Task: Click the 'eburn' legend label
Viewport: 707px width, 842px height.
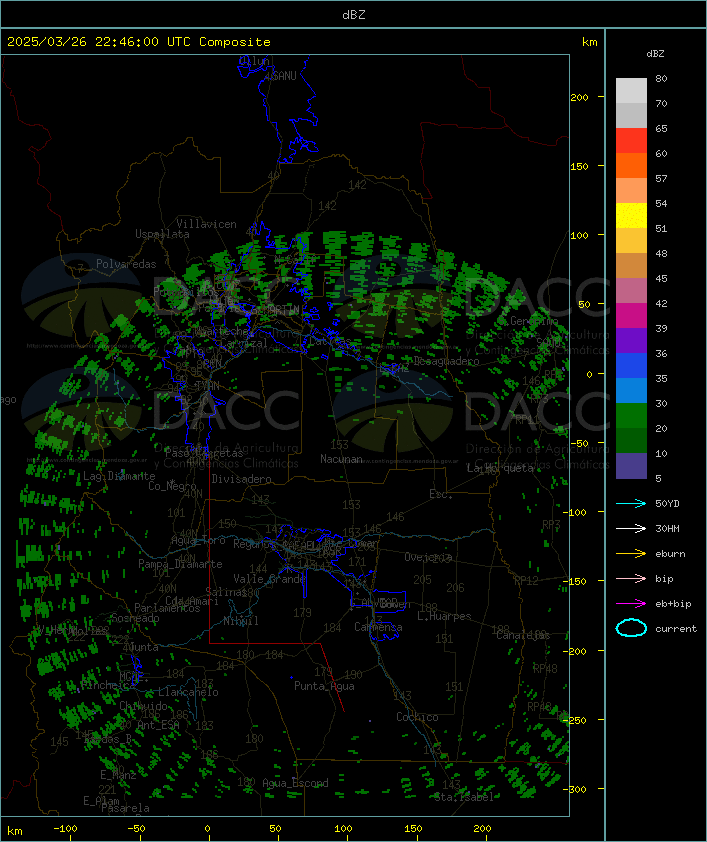Action: [670, 554]
